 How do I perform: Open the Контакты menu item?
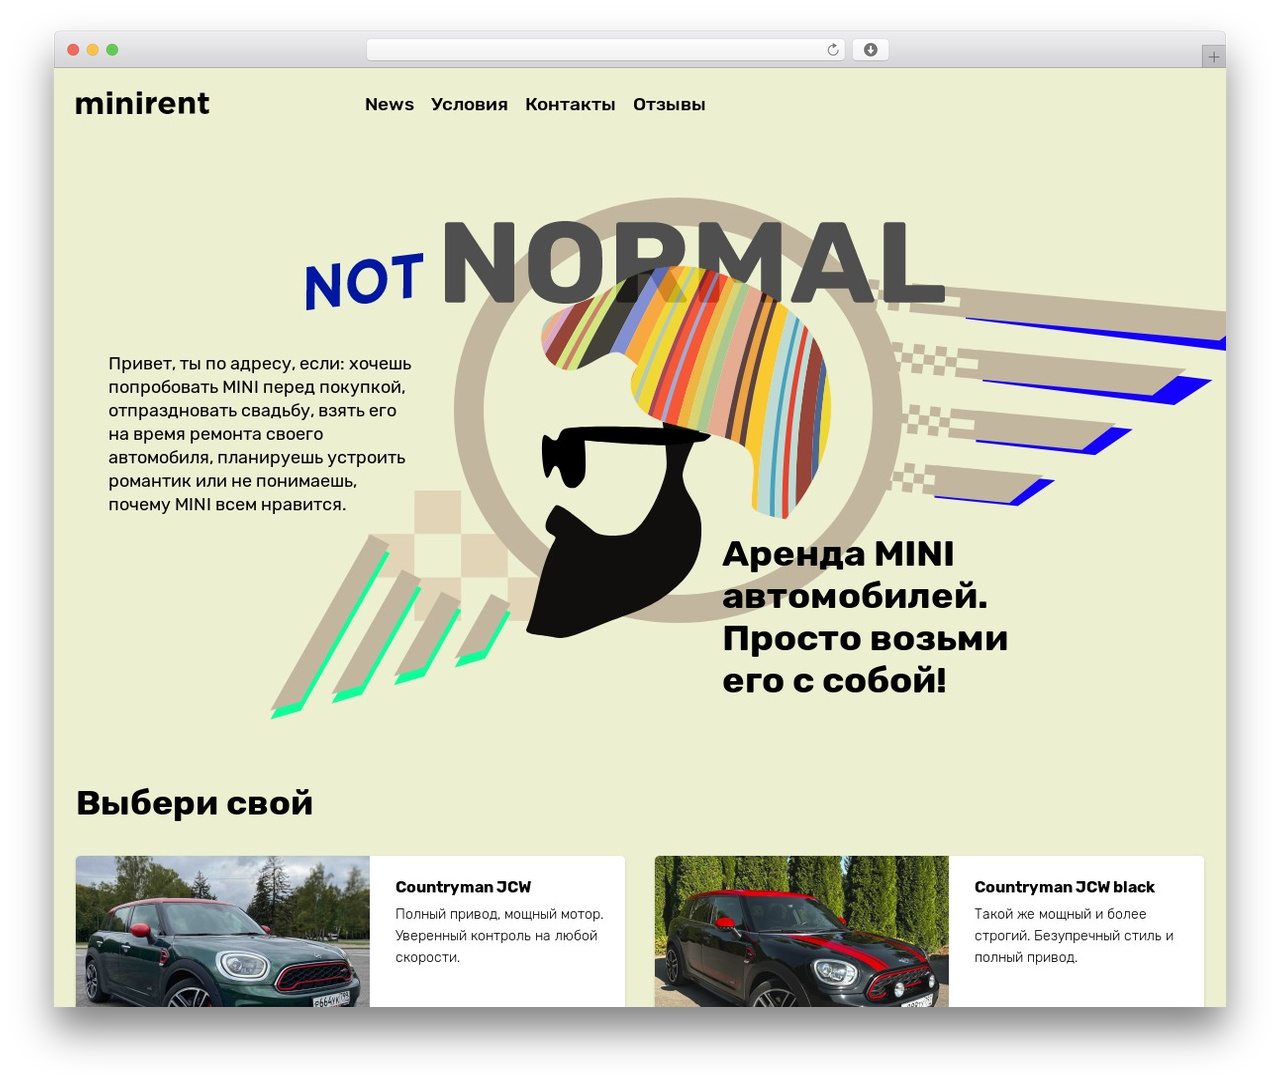click(570, 104)
